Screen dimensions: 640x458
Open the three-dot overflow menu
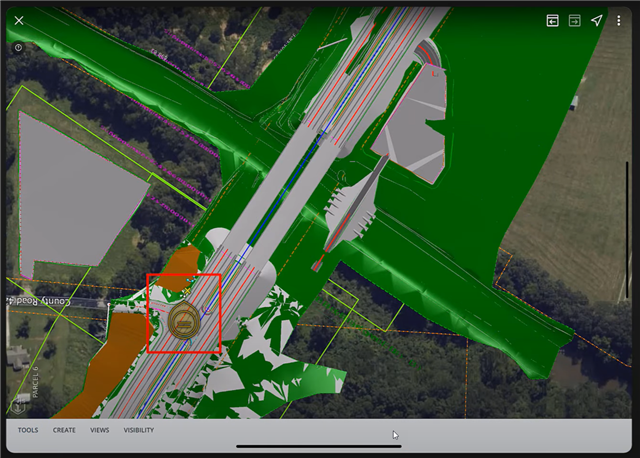[x=620, y=20]
